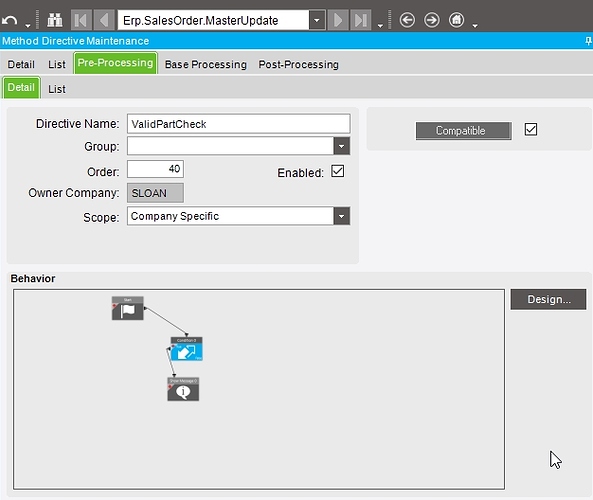Go to first record navigation icon

pos(81,20)
